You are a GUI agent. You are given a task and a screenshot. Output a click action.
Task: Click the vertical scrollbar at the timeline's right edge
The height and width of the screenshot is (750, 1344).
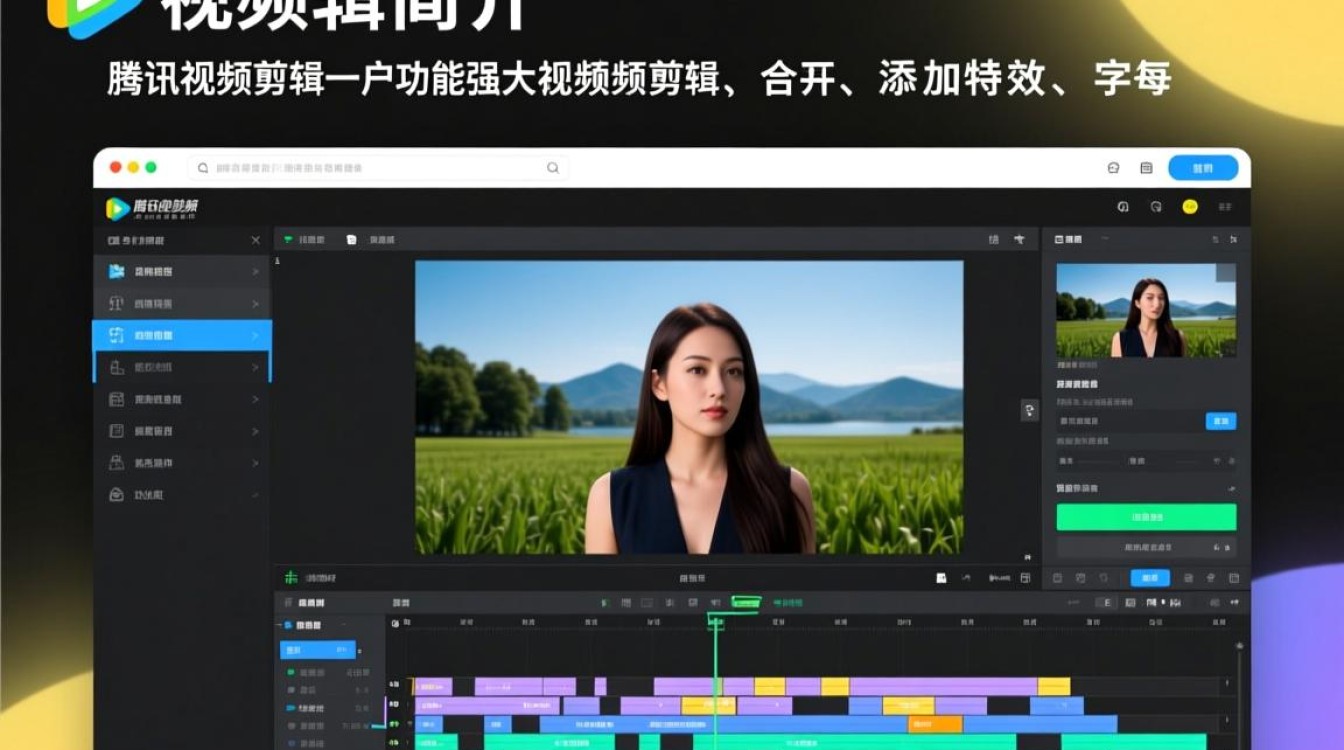click(1239, 695)
